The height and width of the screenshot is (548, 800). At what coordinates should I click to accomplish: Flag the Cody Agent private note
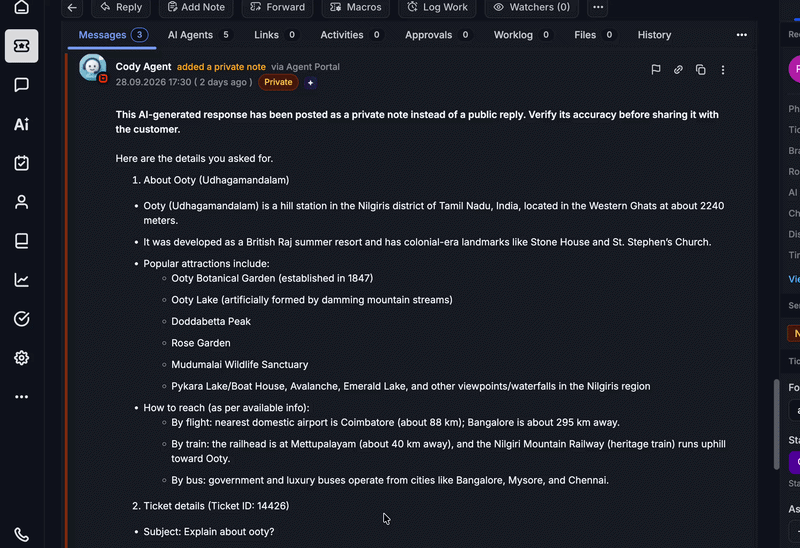pos(656,69)
